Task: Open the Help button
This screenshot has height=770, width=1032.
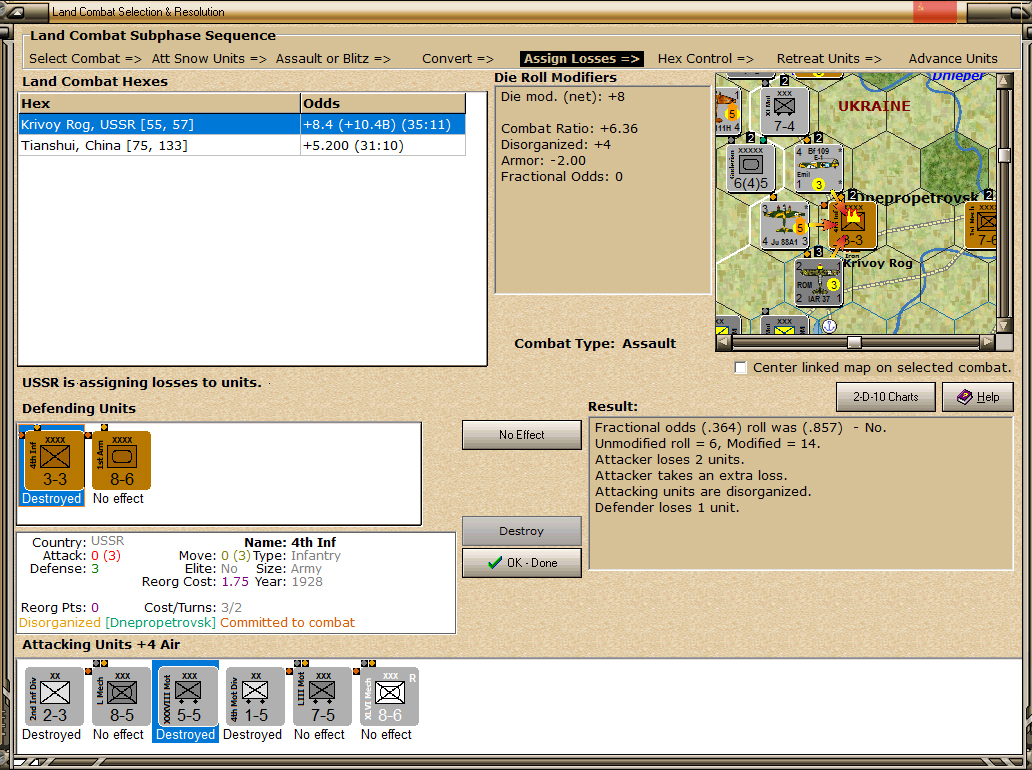Action: point(977,397)
